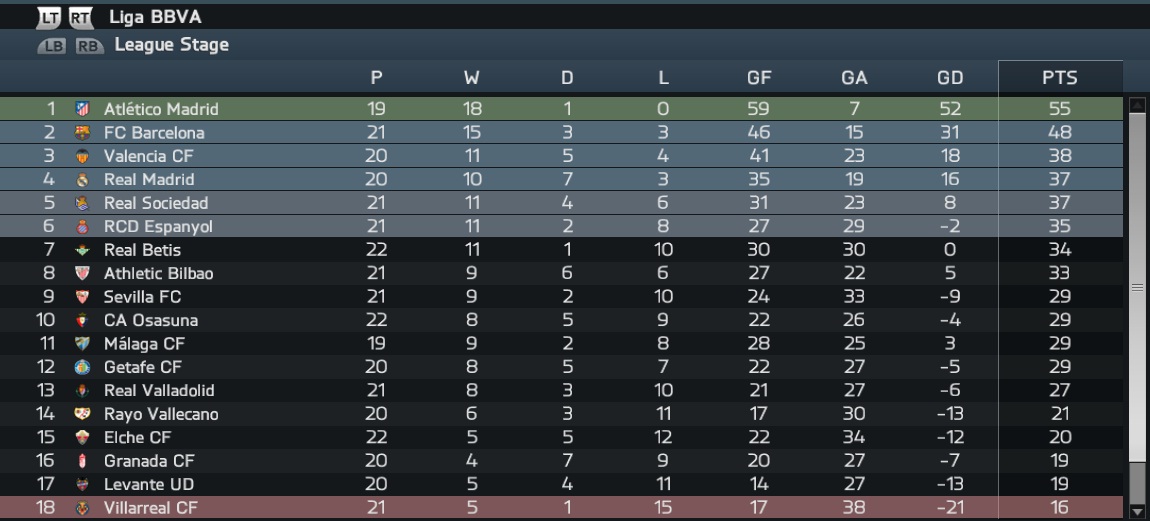This screenshot has height=521, width=1150.
Task: Click the Atlético Madrid club crest
Action: point(82,109)
